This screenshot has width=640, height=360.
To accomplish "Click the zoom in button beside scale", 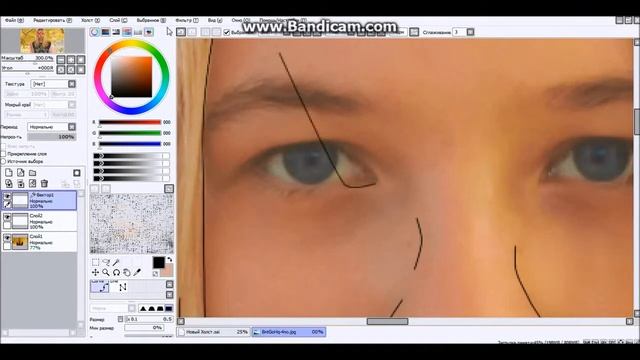I will [x=71, y=60].
